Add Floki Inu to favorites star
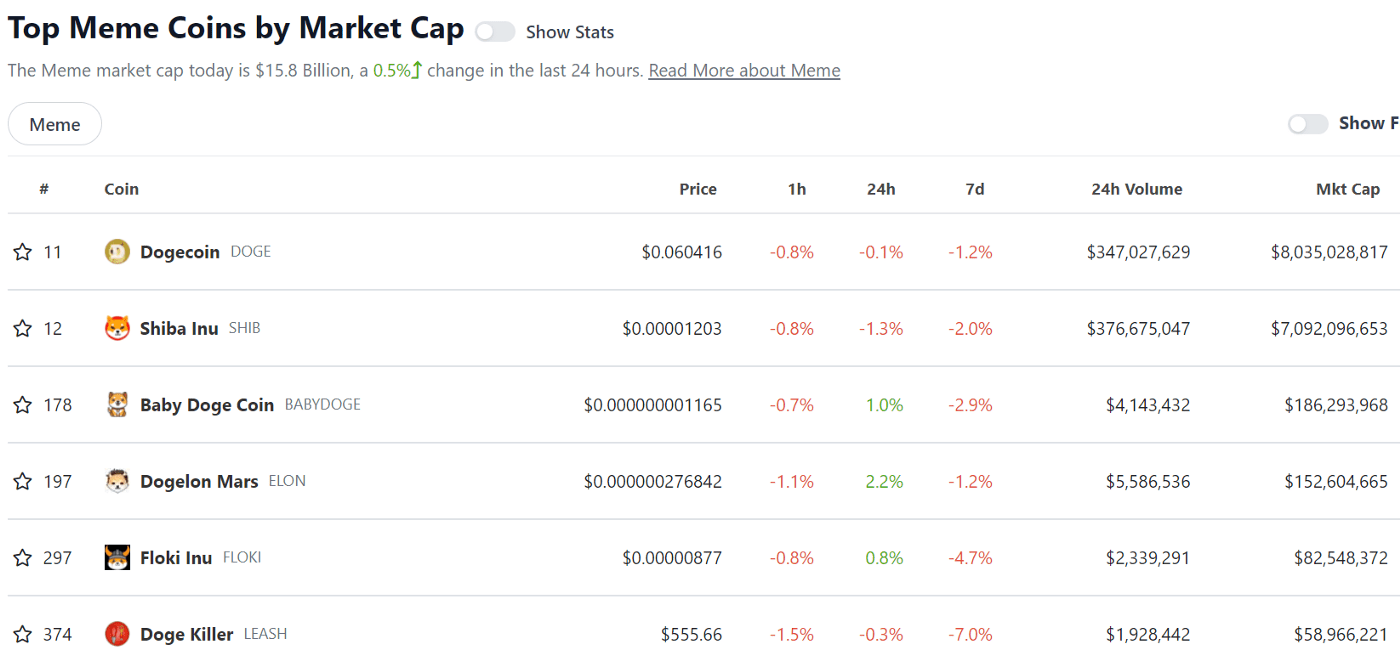Viewport: 1400px width, 655px height. tap(22, 558)
